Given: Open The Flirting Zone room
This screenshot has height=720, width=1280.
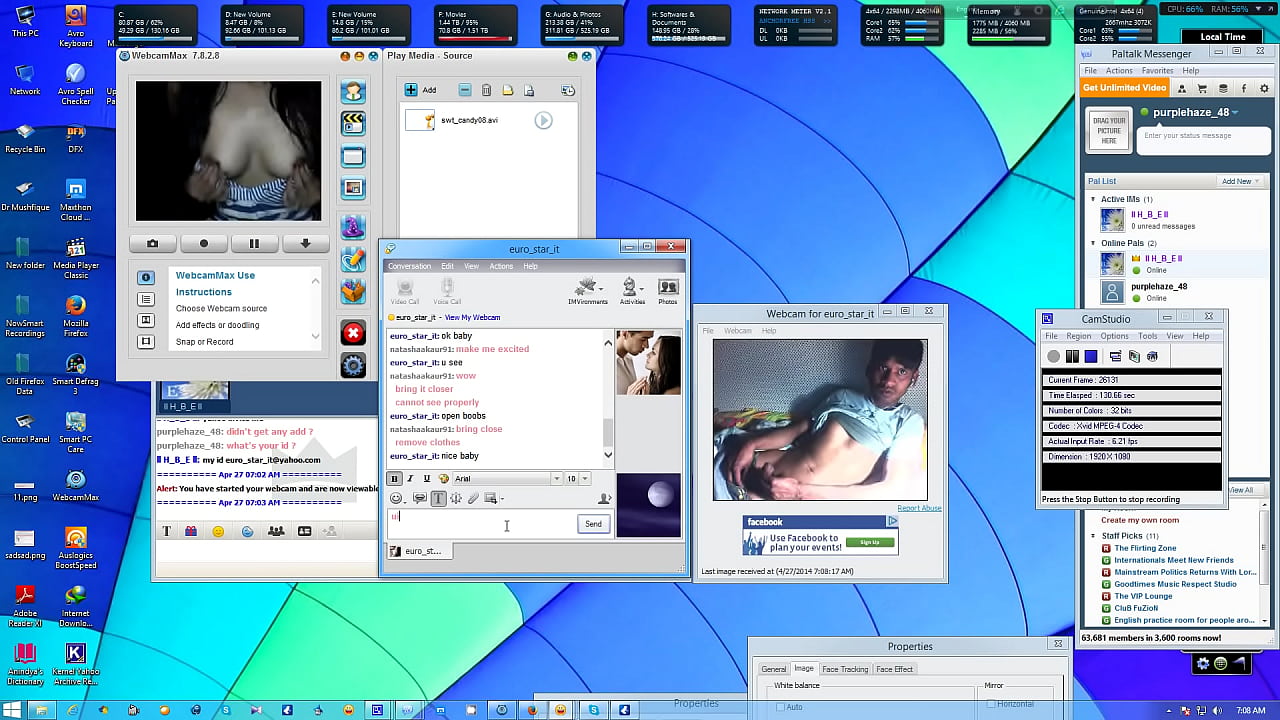Looking at the screenshot, I should click(1145, 548).
